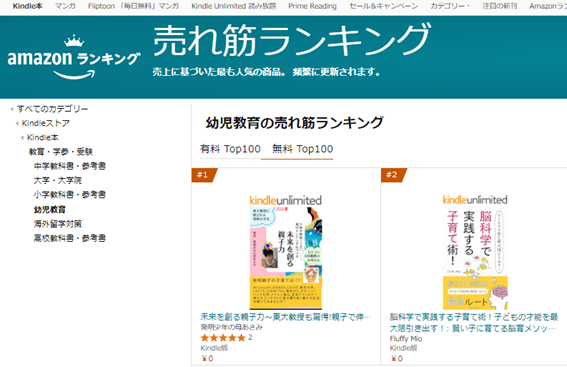Open the review count 2
The image size is (567, 367).
[250, 338]
